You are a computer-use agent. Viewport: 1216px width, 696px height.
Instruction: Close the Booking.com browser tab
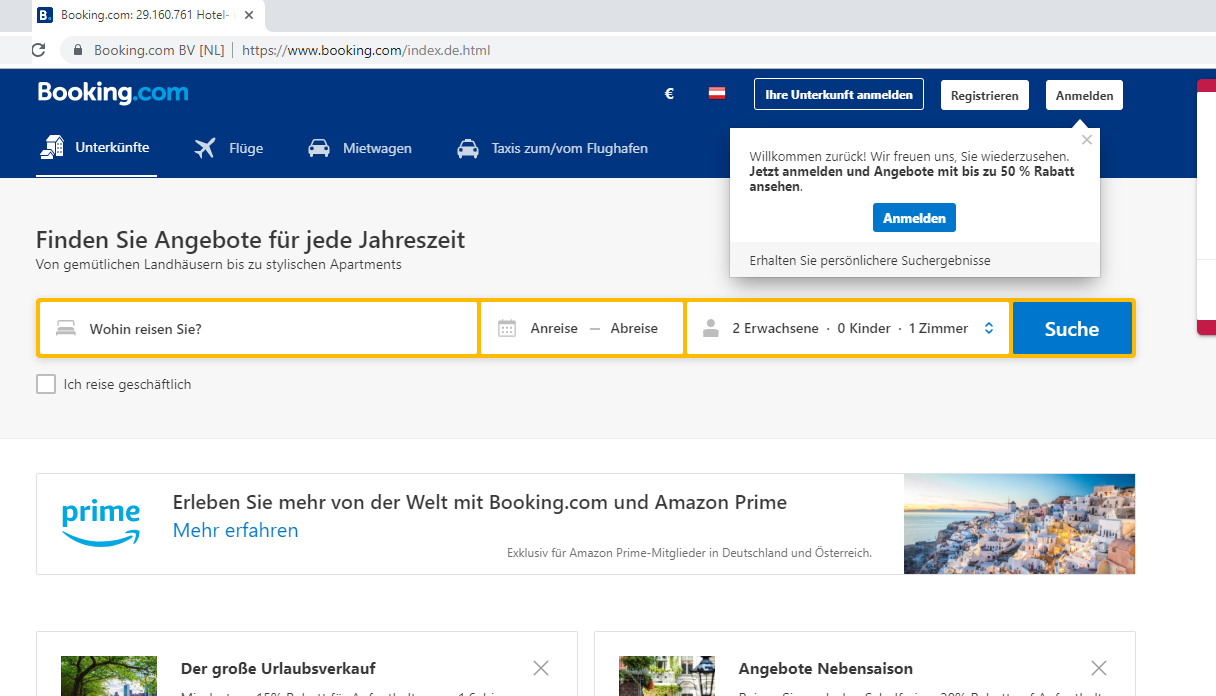point(249,15)
